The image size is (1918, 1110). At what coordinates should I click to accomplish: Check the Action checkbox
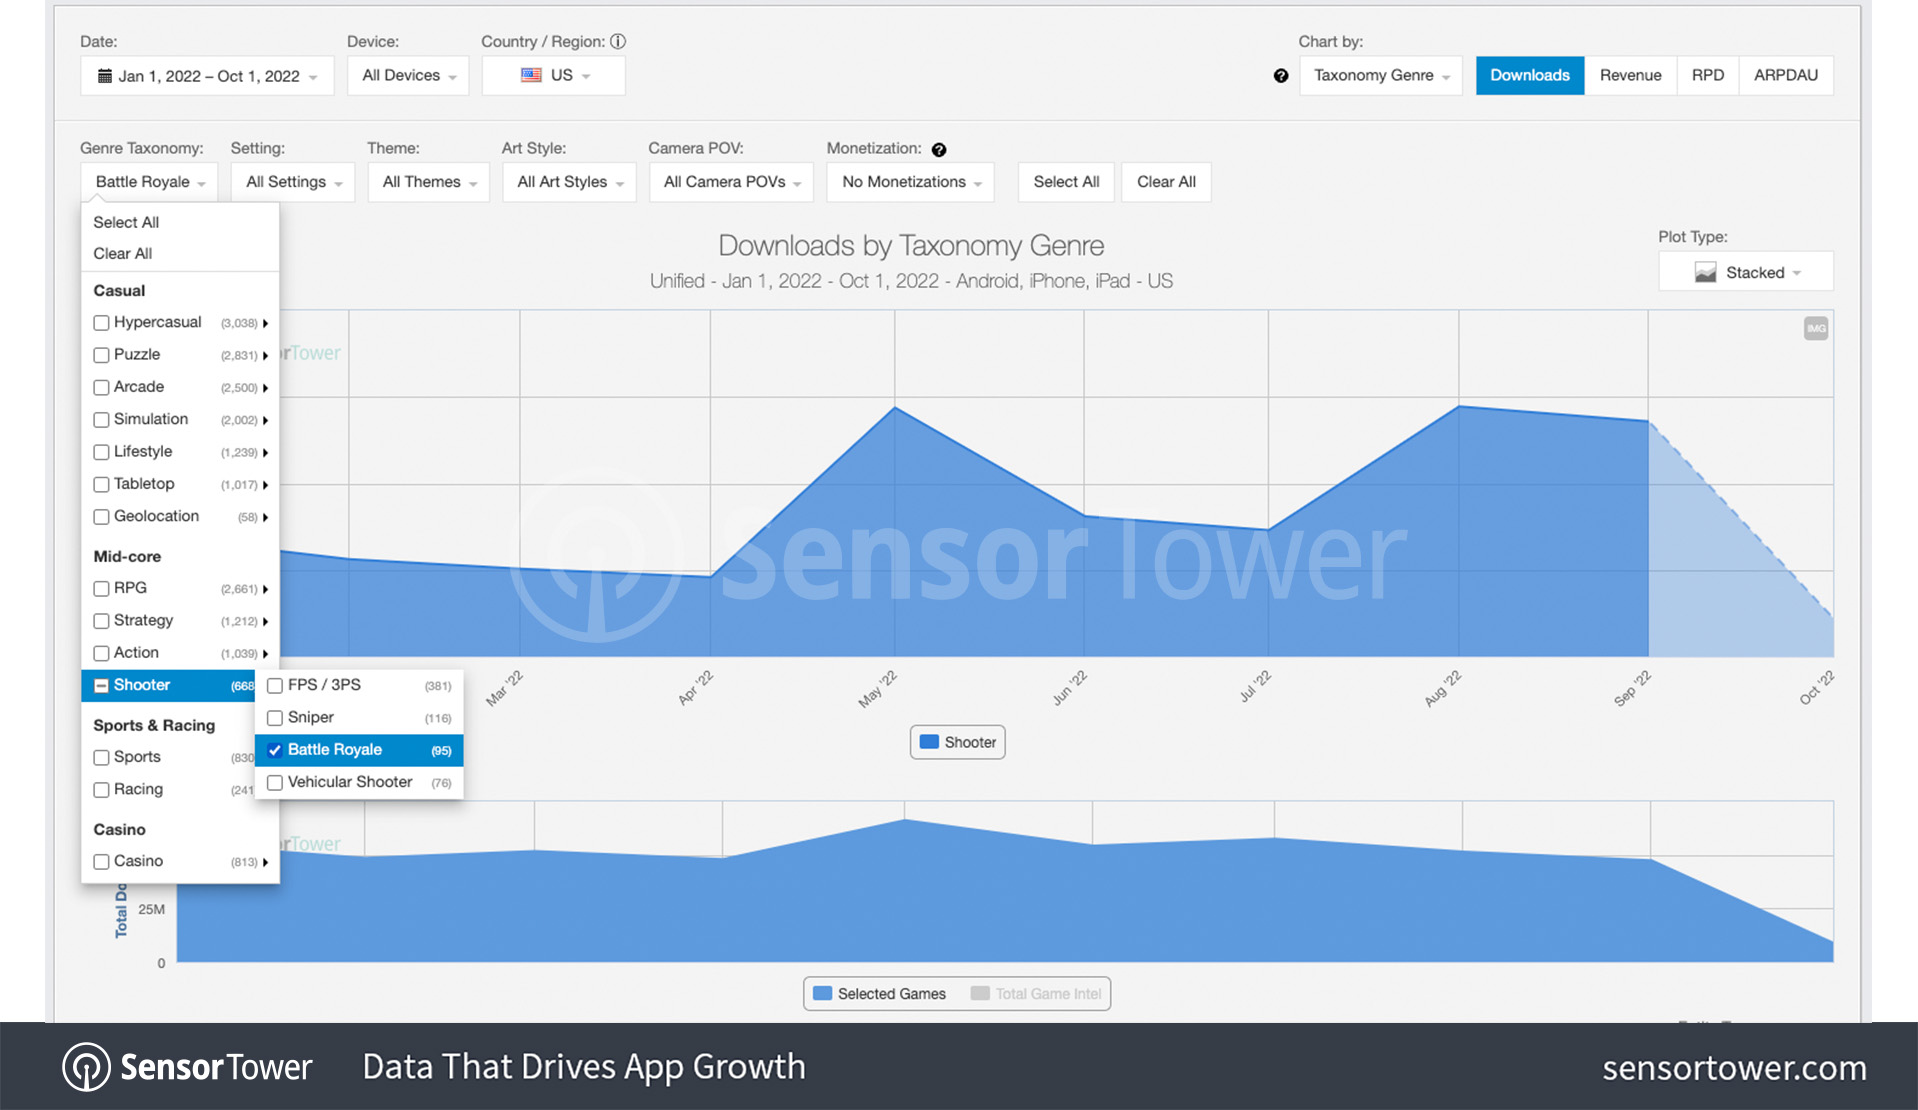pyautogui.click(x=101, y=653)
